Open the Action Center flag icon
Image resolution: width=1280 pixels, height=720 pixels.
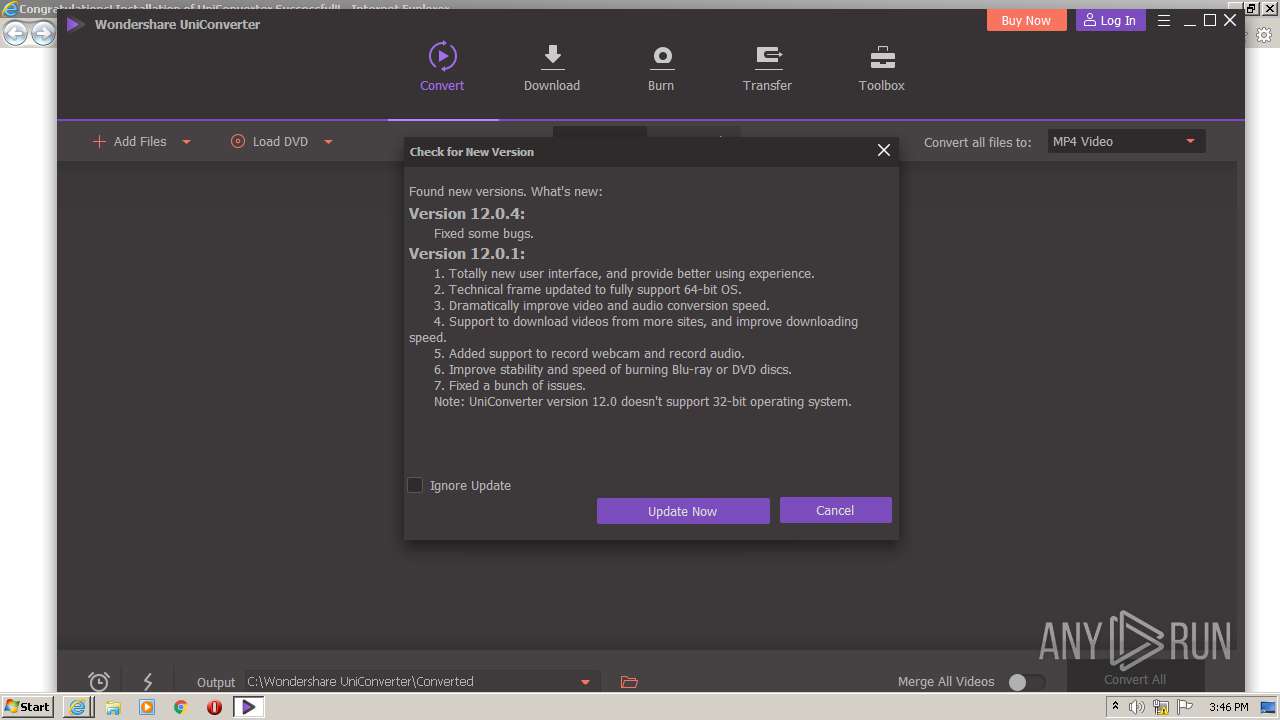coord(1184,707)
